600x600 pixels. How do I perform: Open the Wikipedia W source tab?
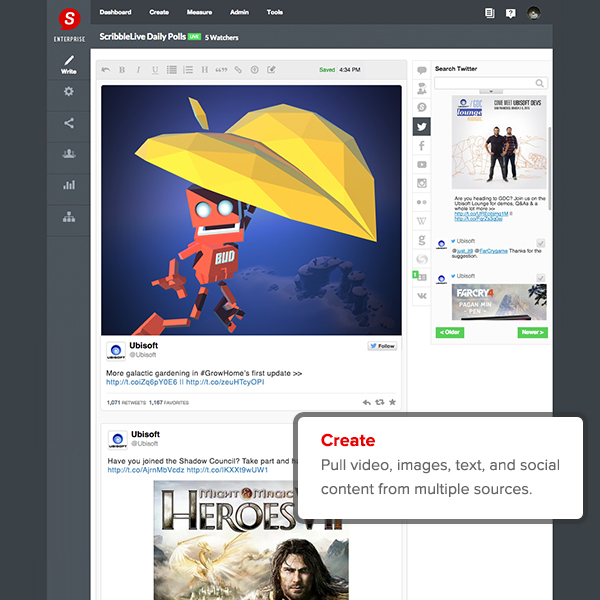pyautogui.click(x=422, y=221)
